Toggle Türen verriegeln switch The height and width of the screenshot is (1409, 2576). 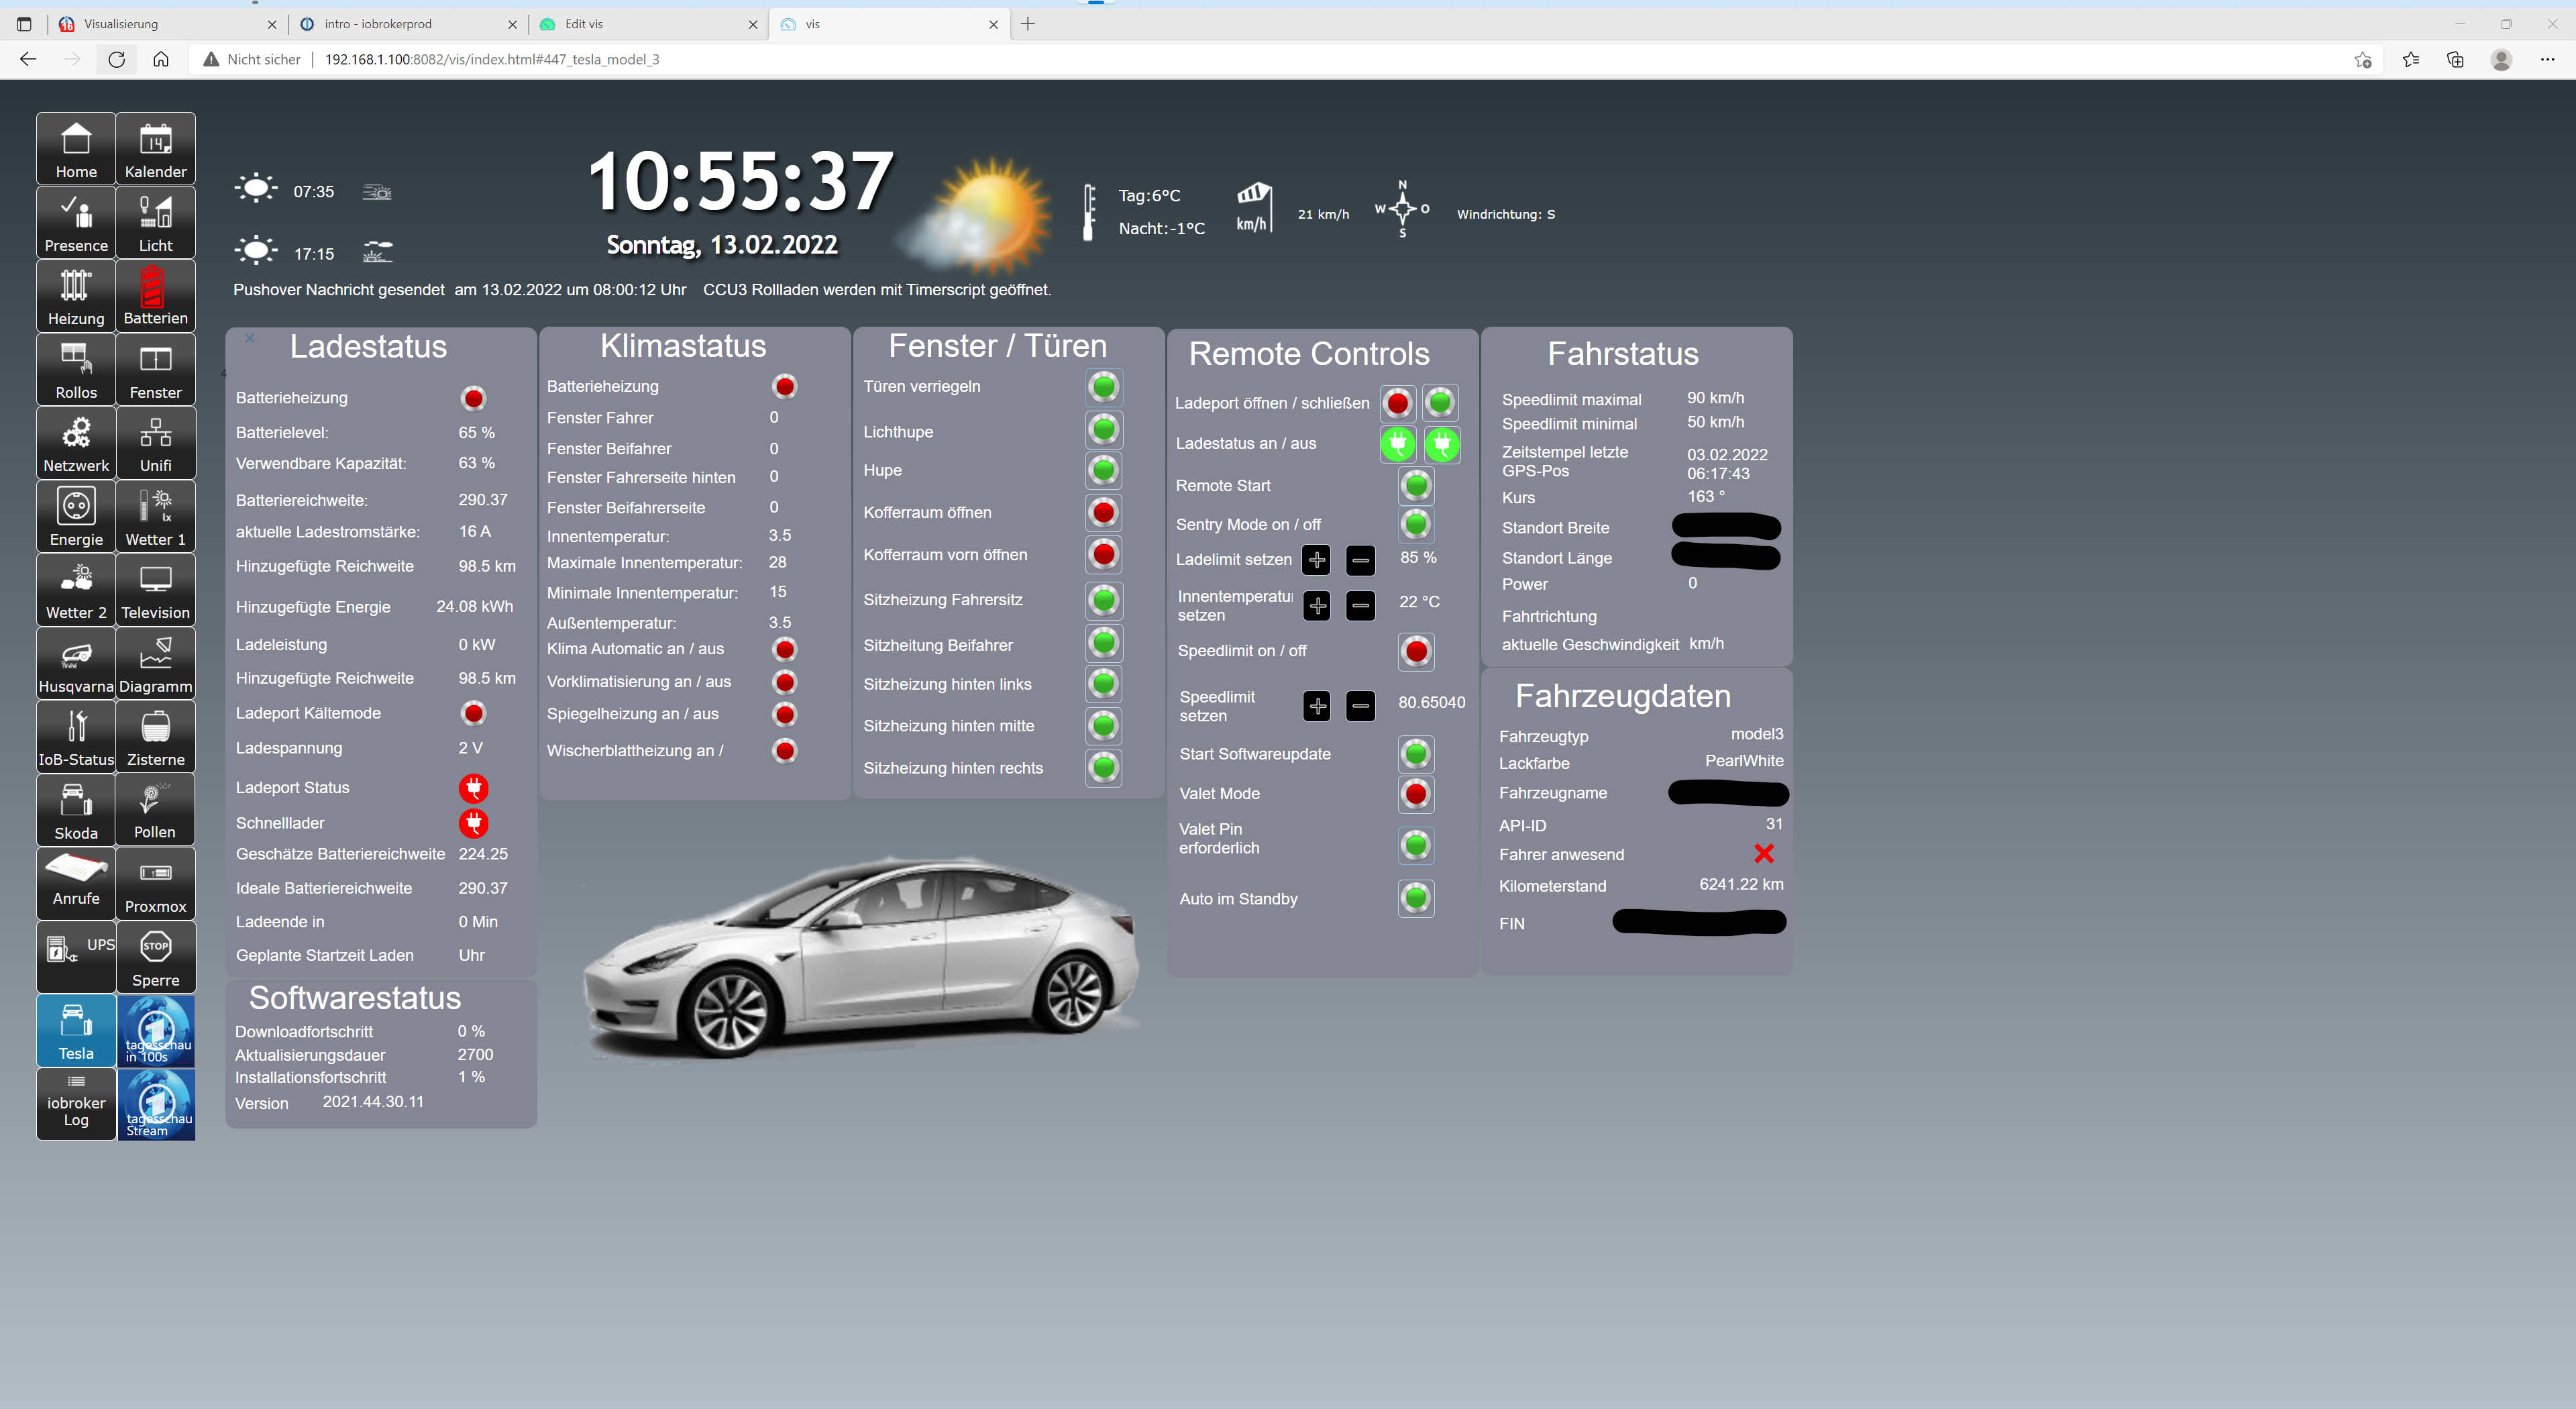click(1103, 387)
